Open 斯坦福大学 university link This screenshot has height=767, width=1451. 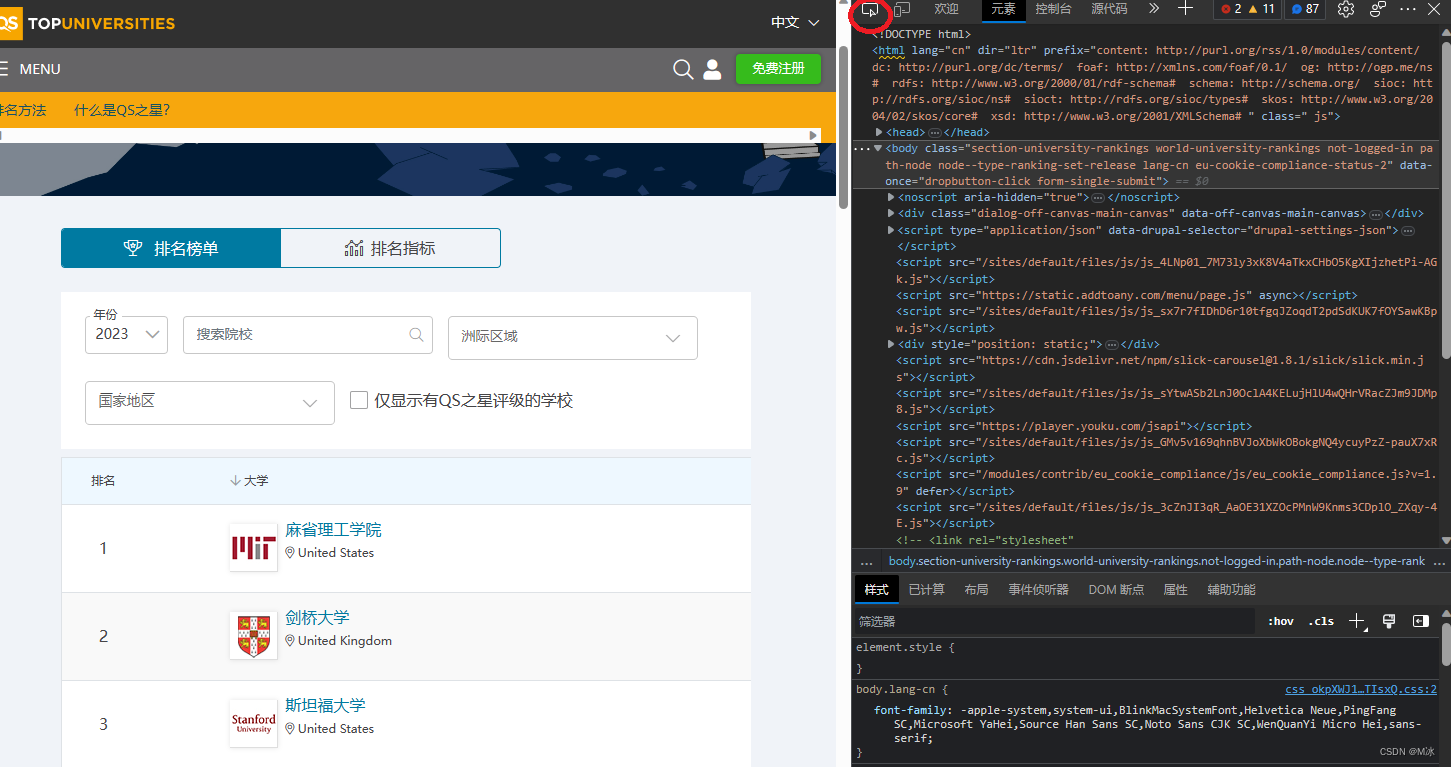tap(325, 706)
